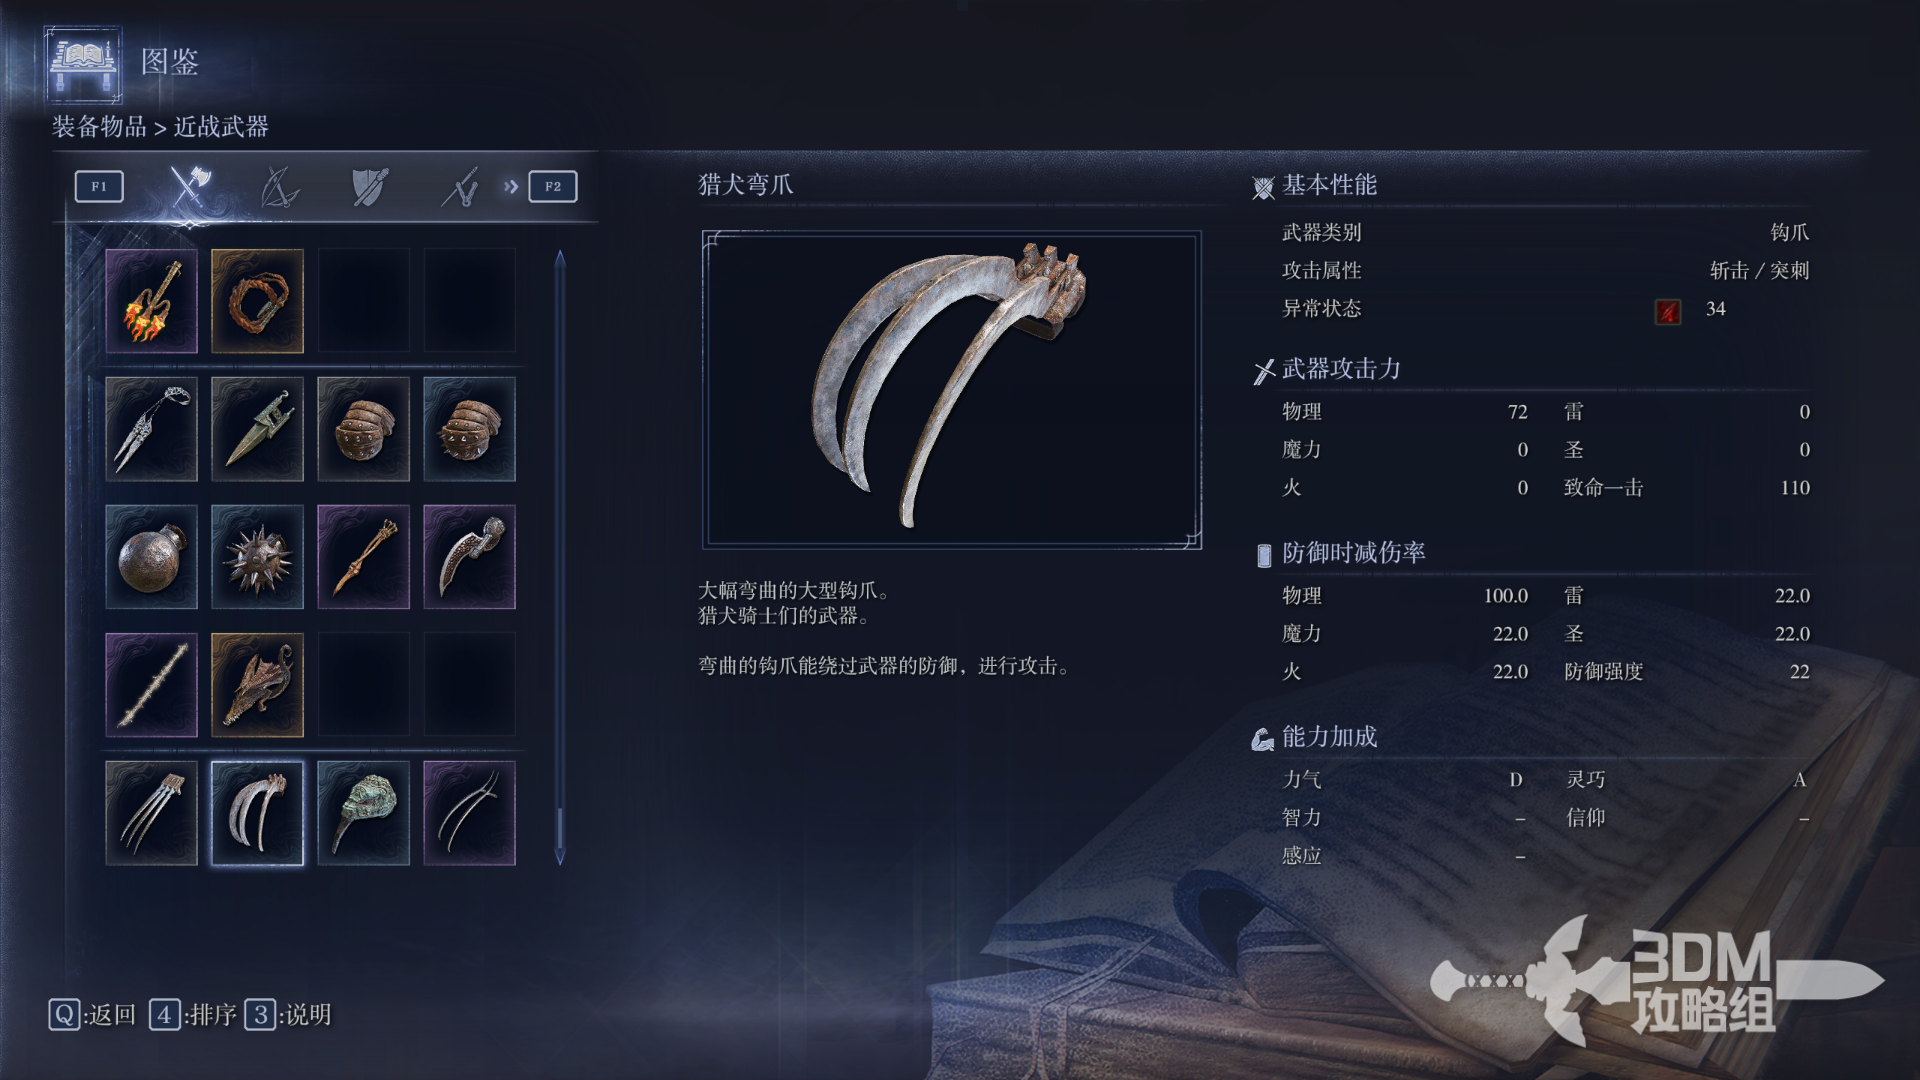Viewport: 1920px width, 1080px height.
Task: Pick the thin twin curved blades icon
Action: 469,813
